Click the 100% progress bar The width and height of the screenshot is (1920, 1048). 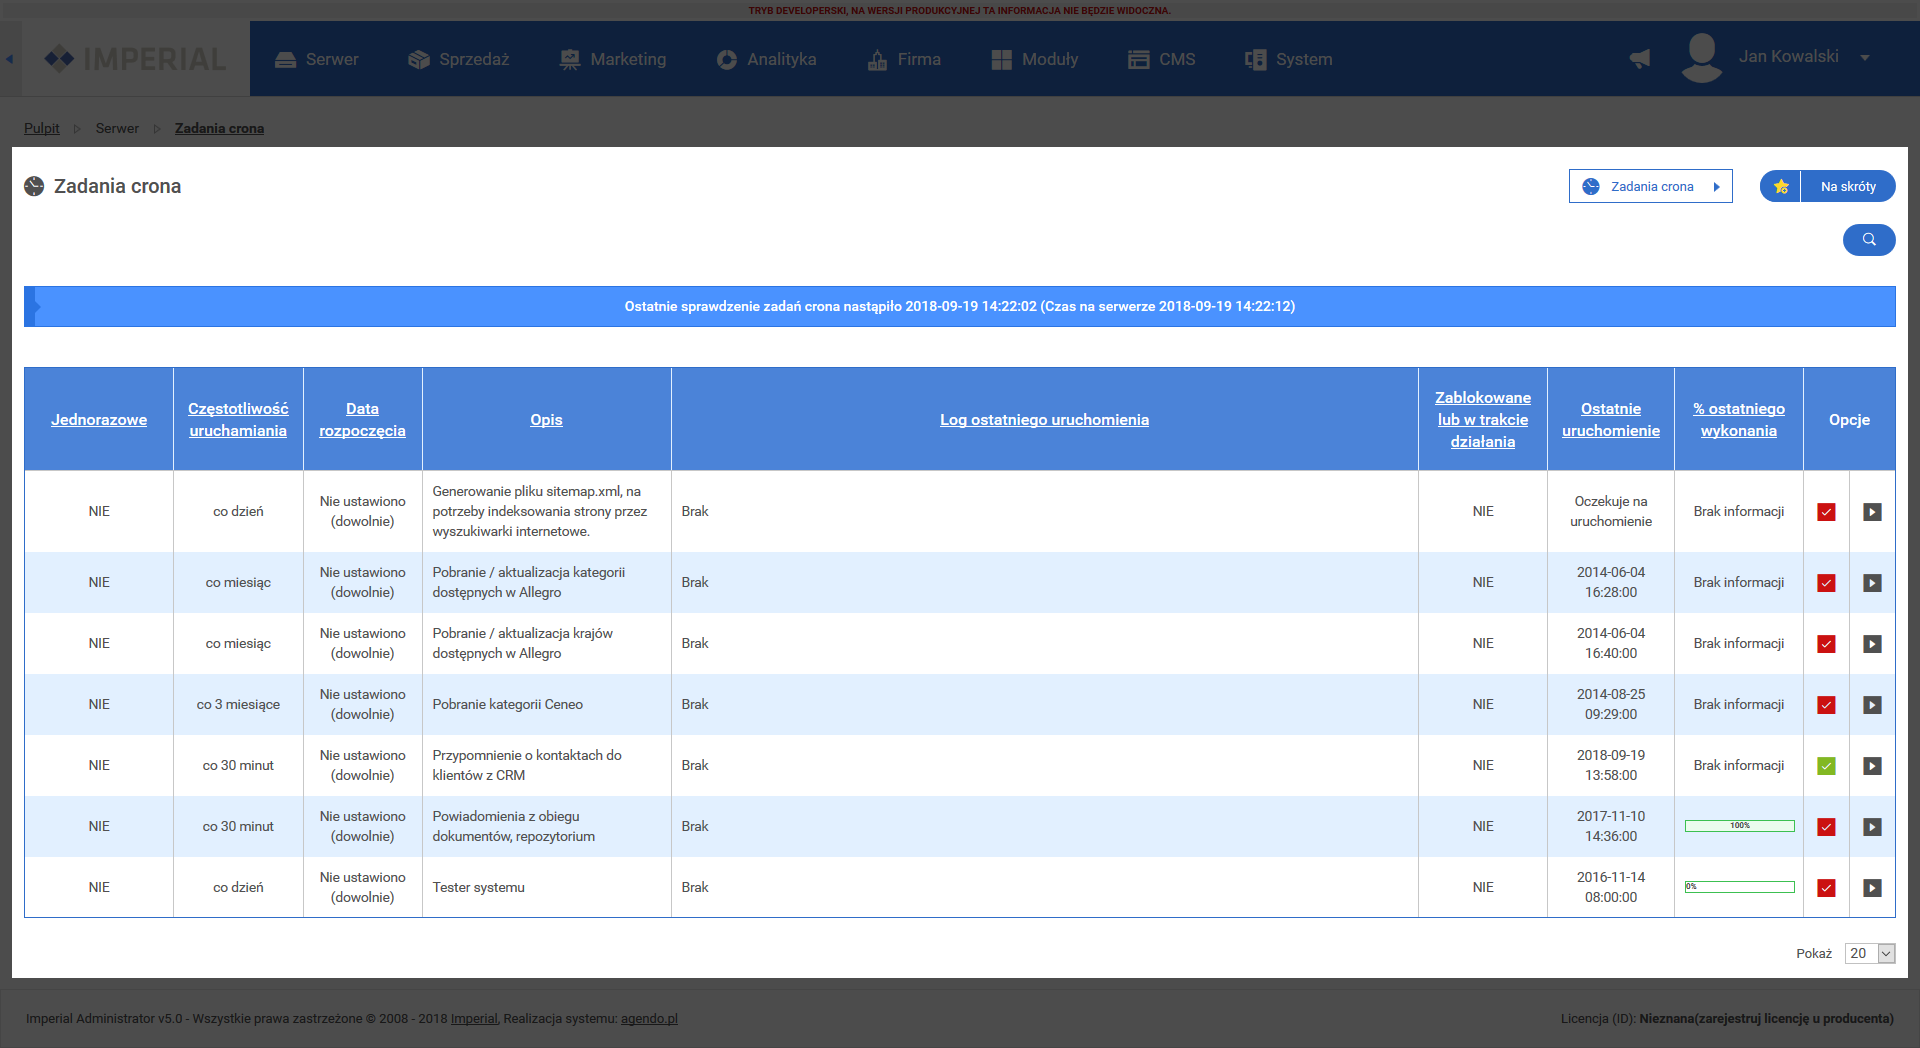coord(1739,826)
